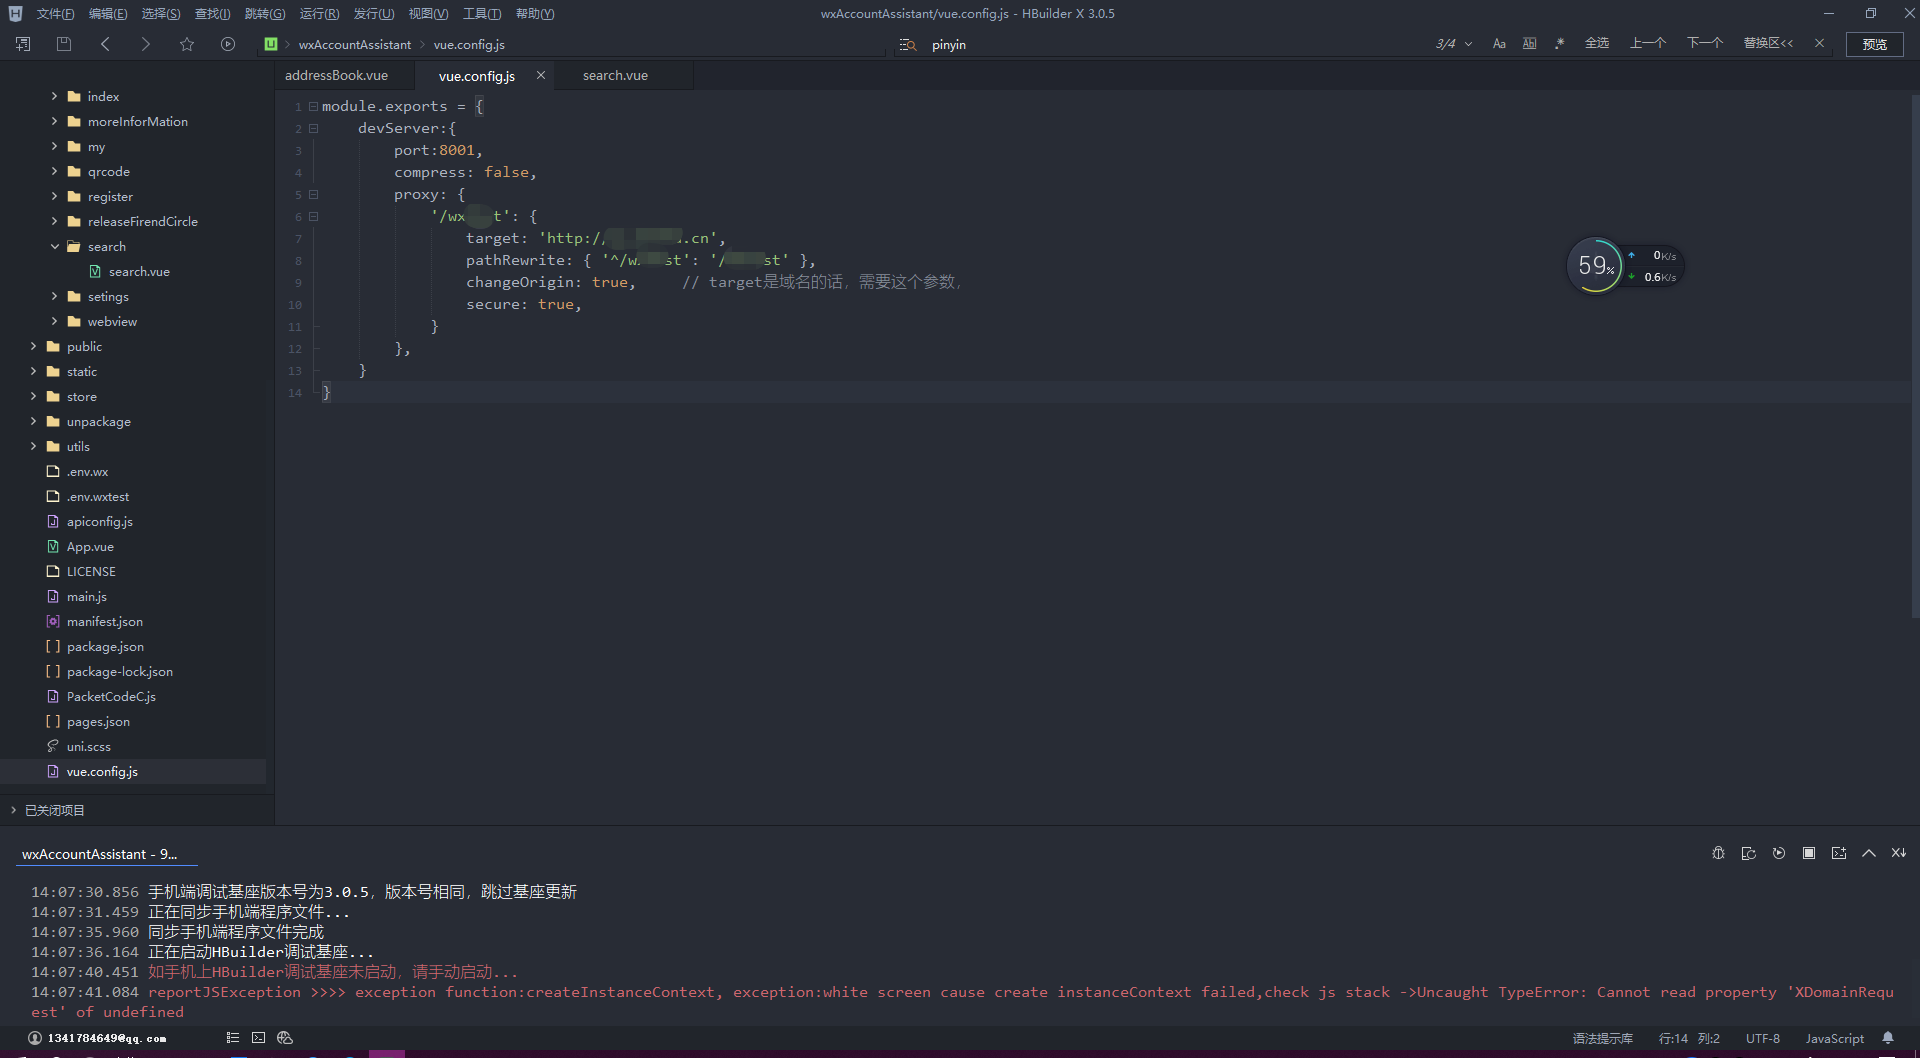Image resolution: width=1920 pixels, height=1058 pixels.
Task: Expand the moreInforMation folder
Action: tap(54, 121)
